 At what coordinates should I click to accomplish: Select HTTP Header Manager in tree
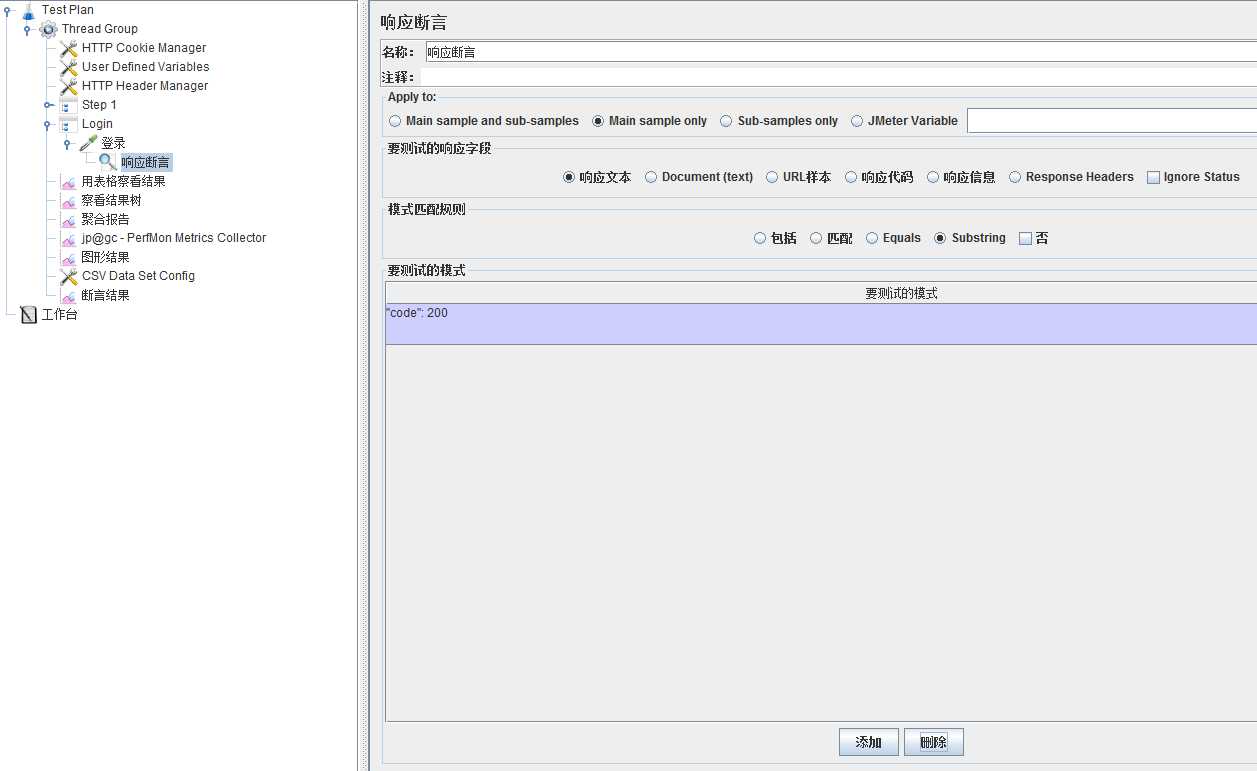(145, 86)
